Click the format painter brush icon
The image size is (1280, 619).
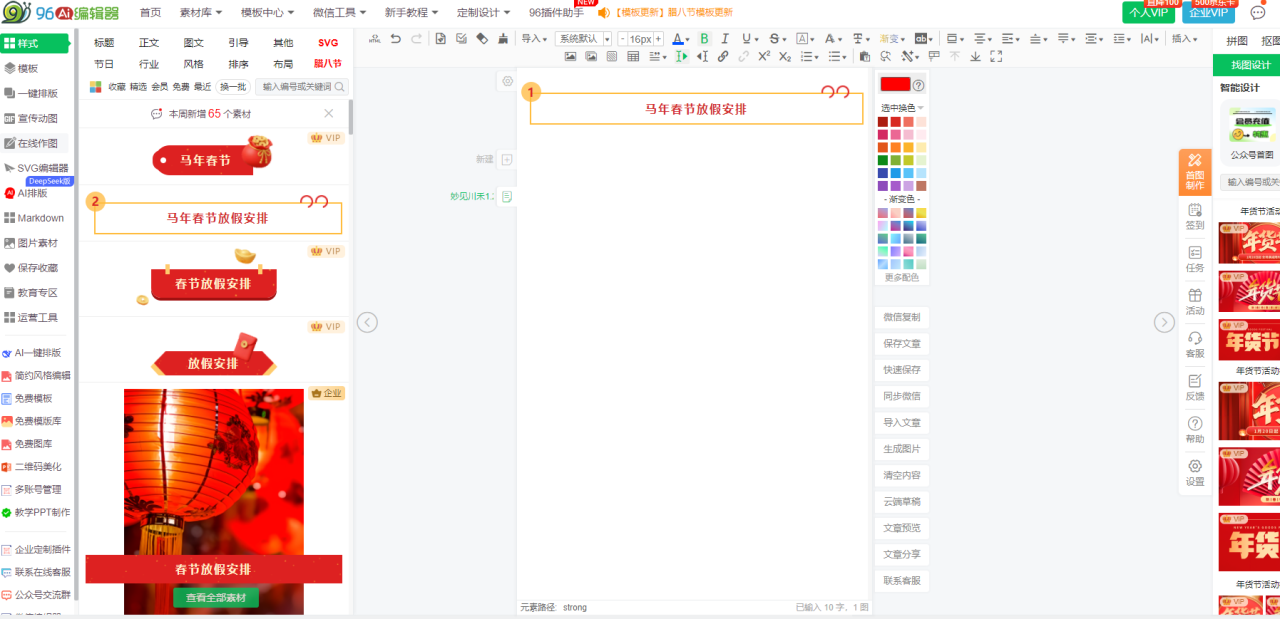(x=503, y=39)
